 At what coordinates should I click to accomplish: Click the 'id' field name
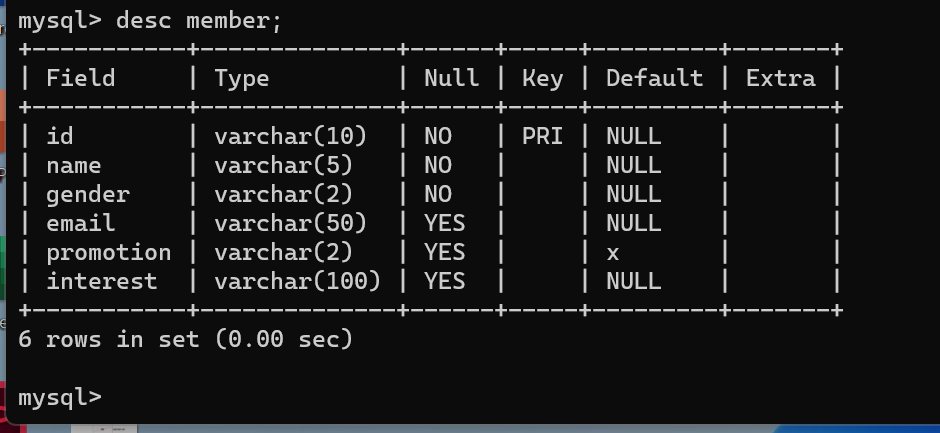[x=60, y=136]
